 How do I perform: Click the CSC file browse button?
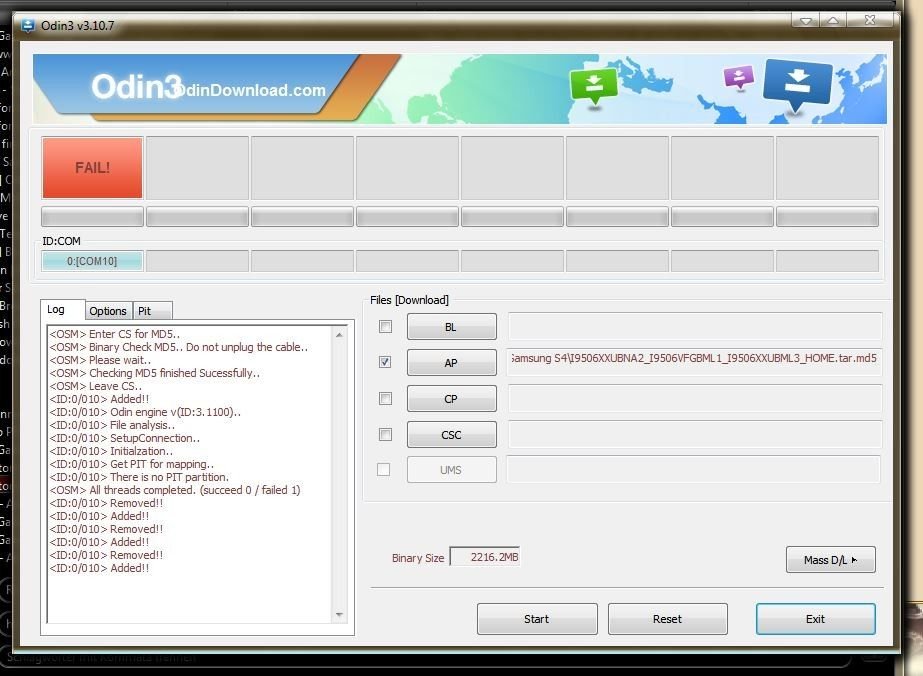click(451, 435)
